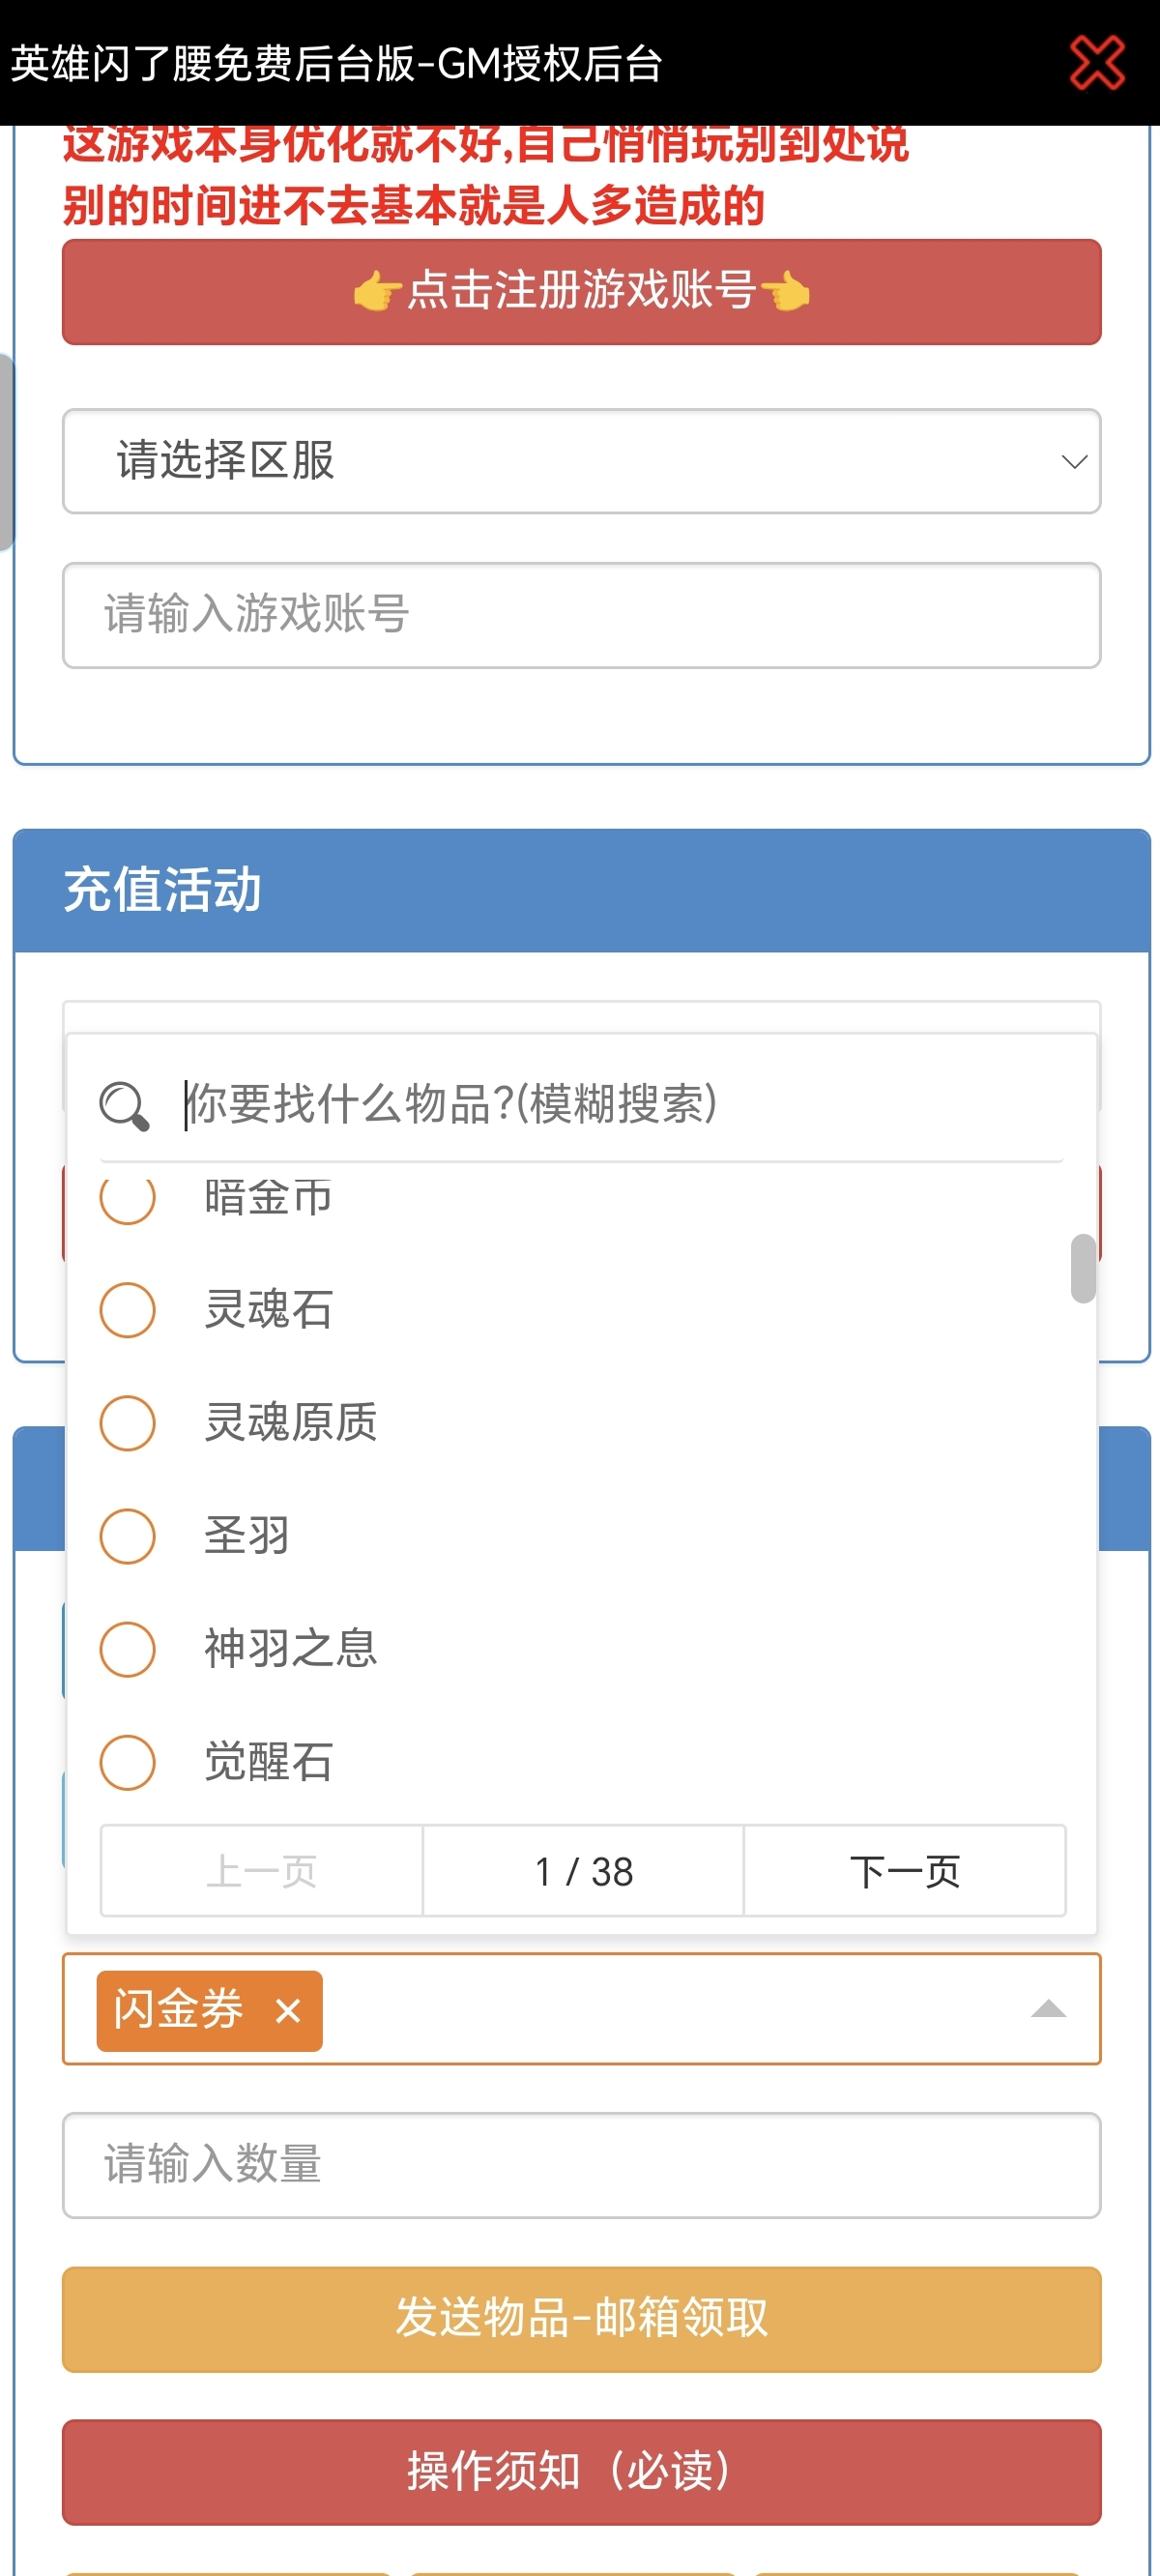Select the 灵魂石 radio option
This screenshot has width=1160, height=2576.
pos(128,1309)
